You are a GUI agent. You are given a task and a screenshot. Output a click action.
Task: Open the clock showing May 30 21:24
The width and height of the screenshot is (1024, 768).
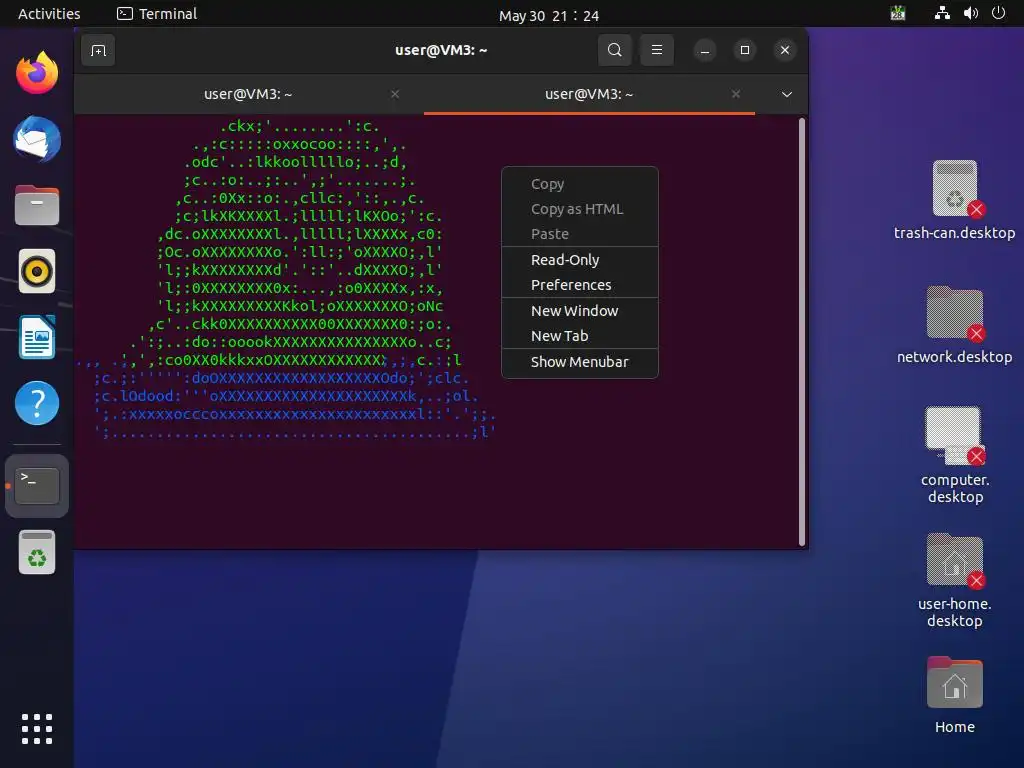pyautogui.click(x=549, y=15)
